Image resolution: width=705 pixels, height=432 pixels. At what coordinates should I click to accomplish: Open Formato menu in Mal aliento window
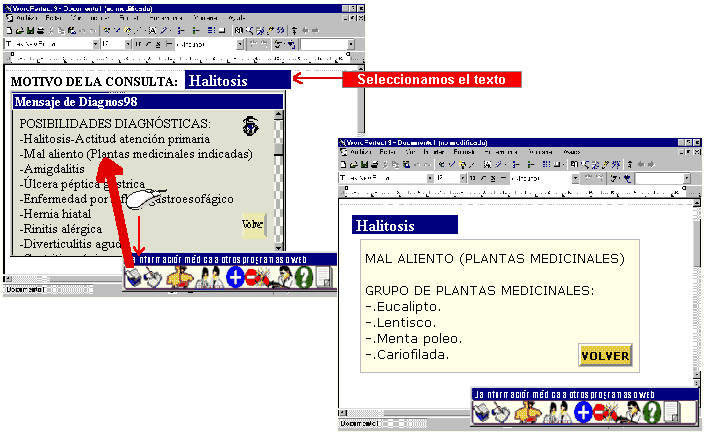(464, 152)
